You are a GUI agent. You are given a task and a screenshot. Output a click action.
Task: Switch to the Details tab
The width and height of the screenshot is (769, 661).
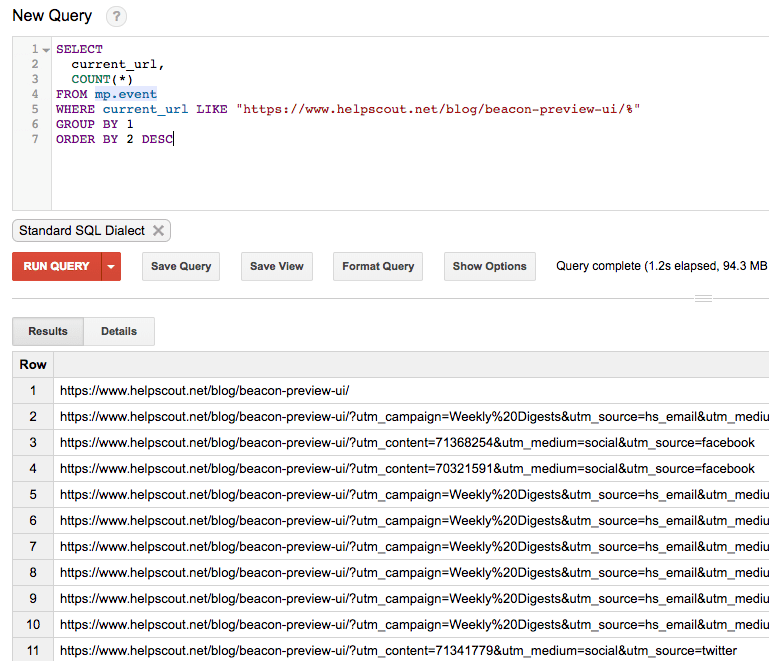tap(119, 331)
